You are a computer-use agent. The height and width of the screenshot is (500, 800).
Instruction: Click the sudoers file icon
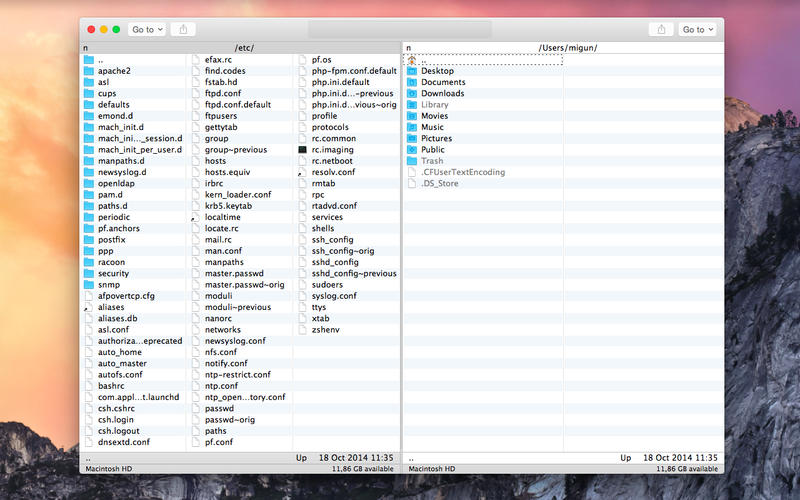(303, 284)
